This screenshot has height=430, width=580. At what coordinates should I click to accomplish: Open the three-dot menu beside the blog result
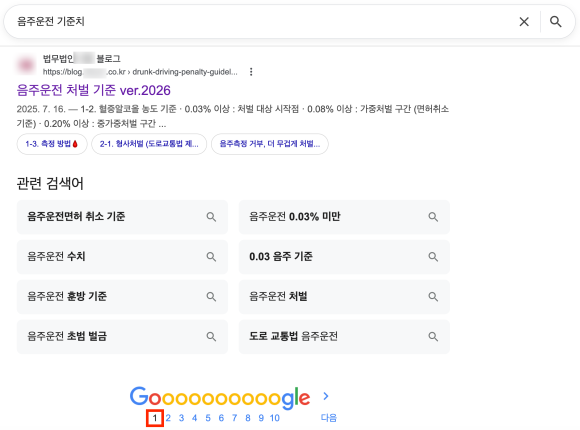pyautogui.click(x=251, y=72)
